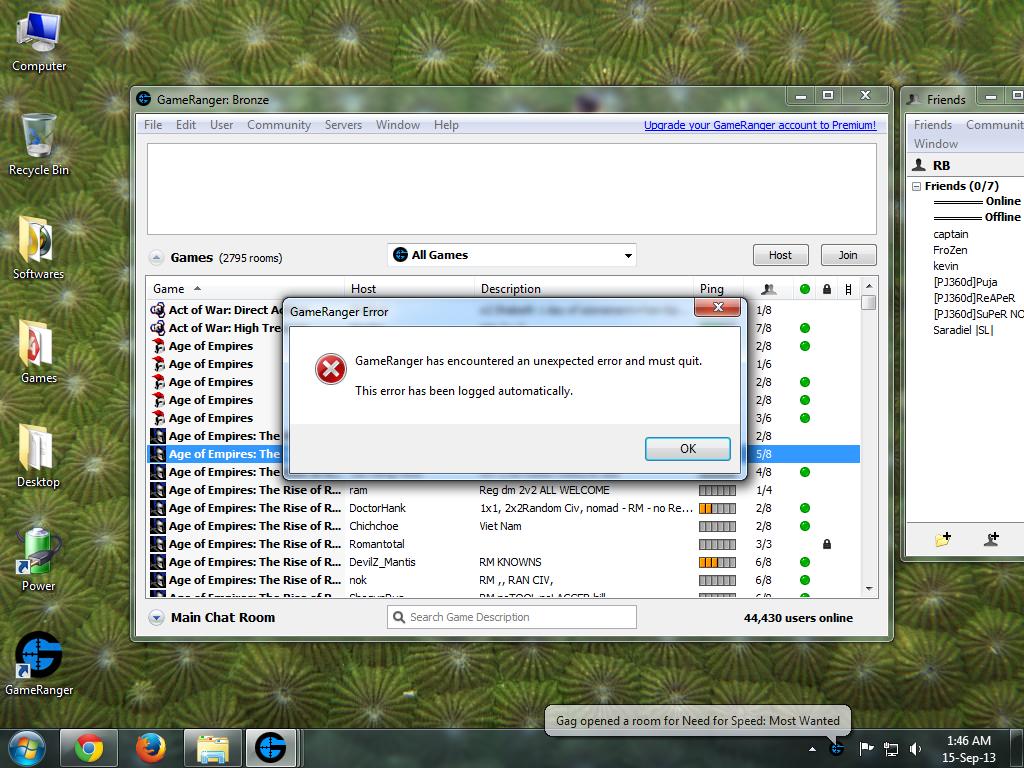This screenshot has width=1024, height=768.
Task: Click the players count column header icon
Action: [768, 289]
